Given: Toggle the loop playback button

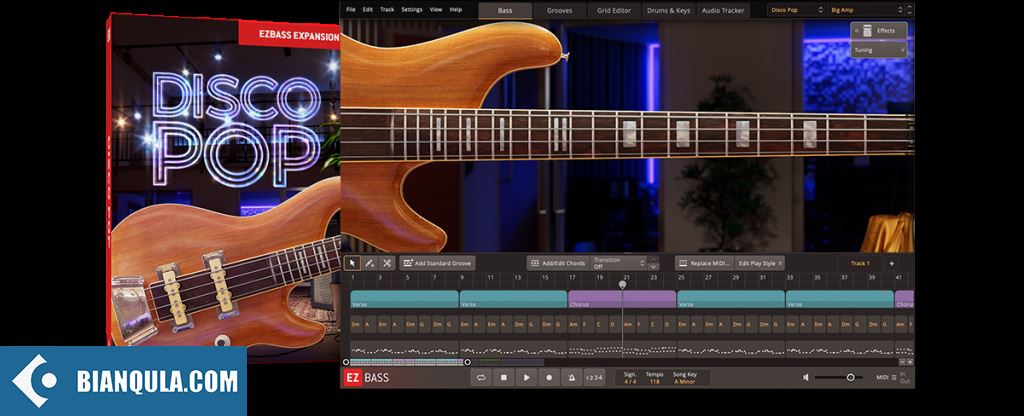Looking at the screenshot, I should tap(481, 377).
